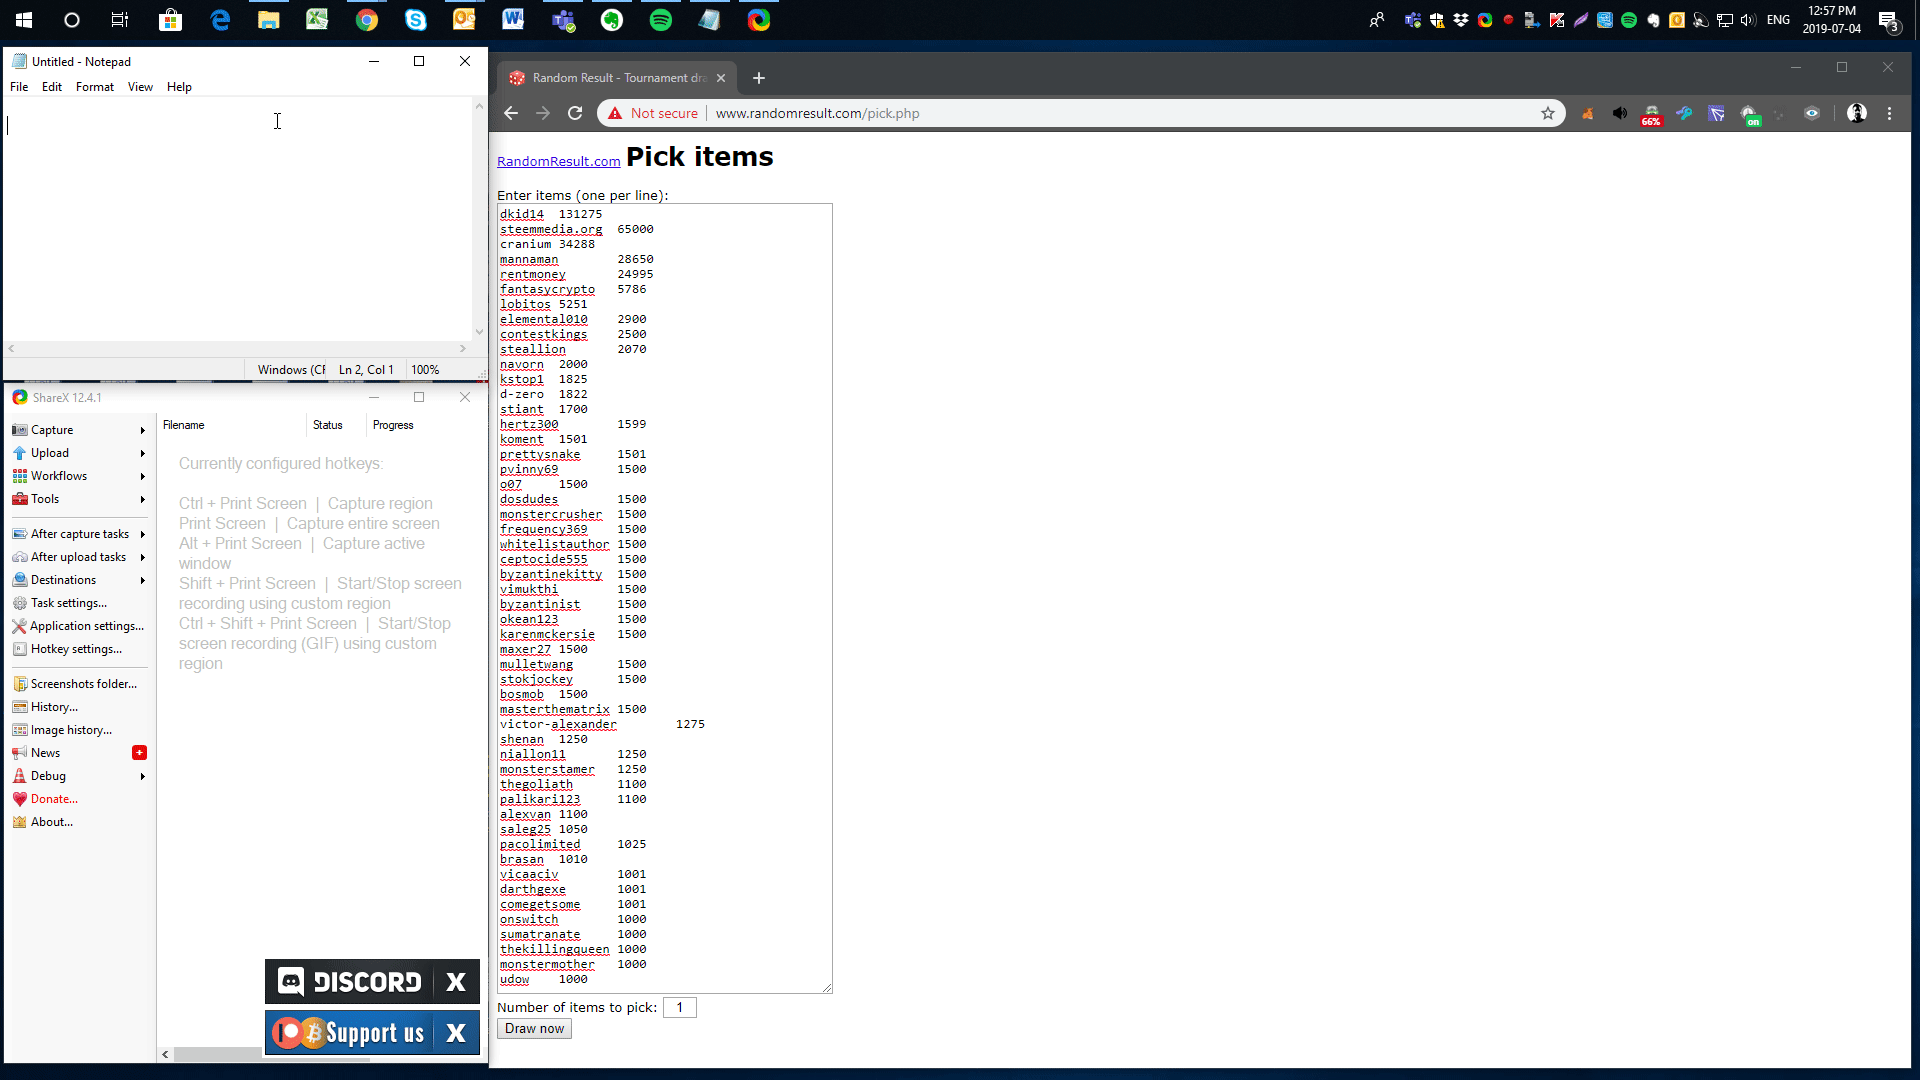Screen dimensions: 1920x1080
Task: Expand the After capture tasks submenu
Action: click(x=143, y=534)
